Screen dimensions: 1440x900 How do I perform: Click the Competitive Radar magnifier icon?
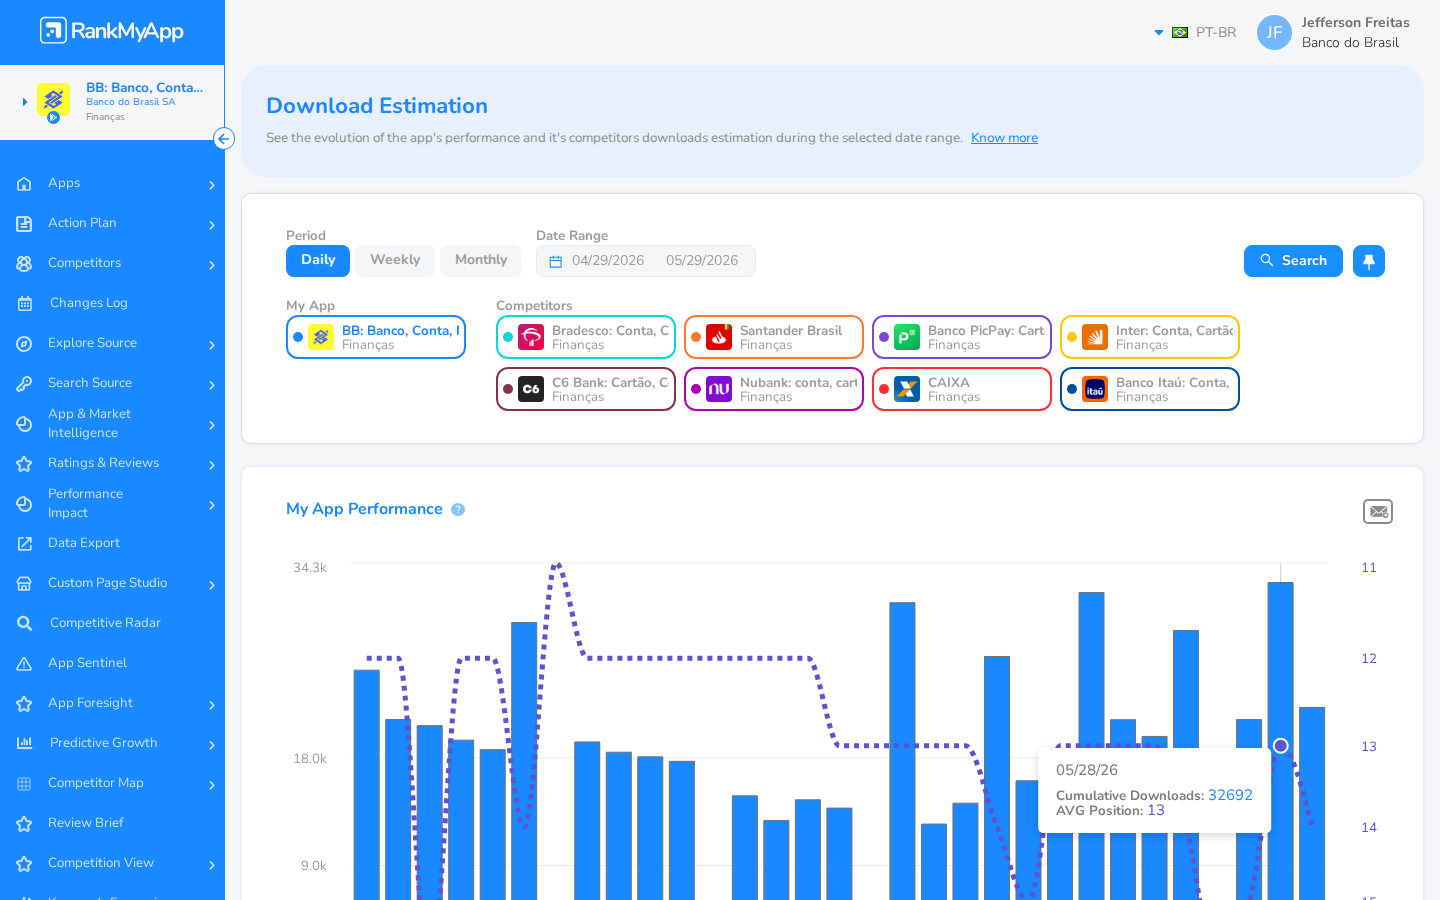[24, 624]
